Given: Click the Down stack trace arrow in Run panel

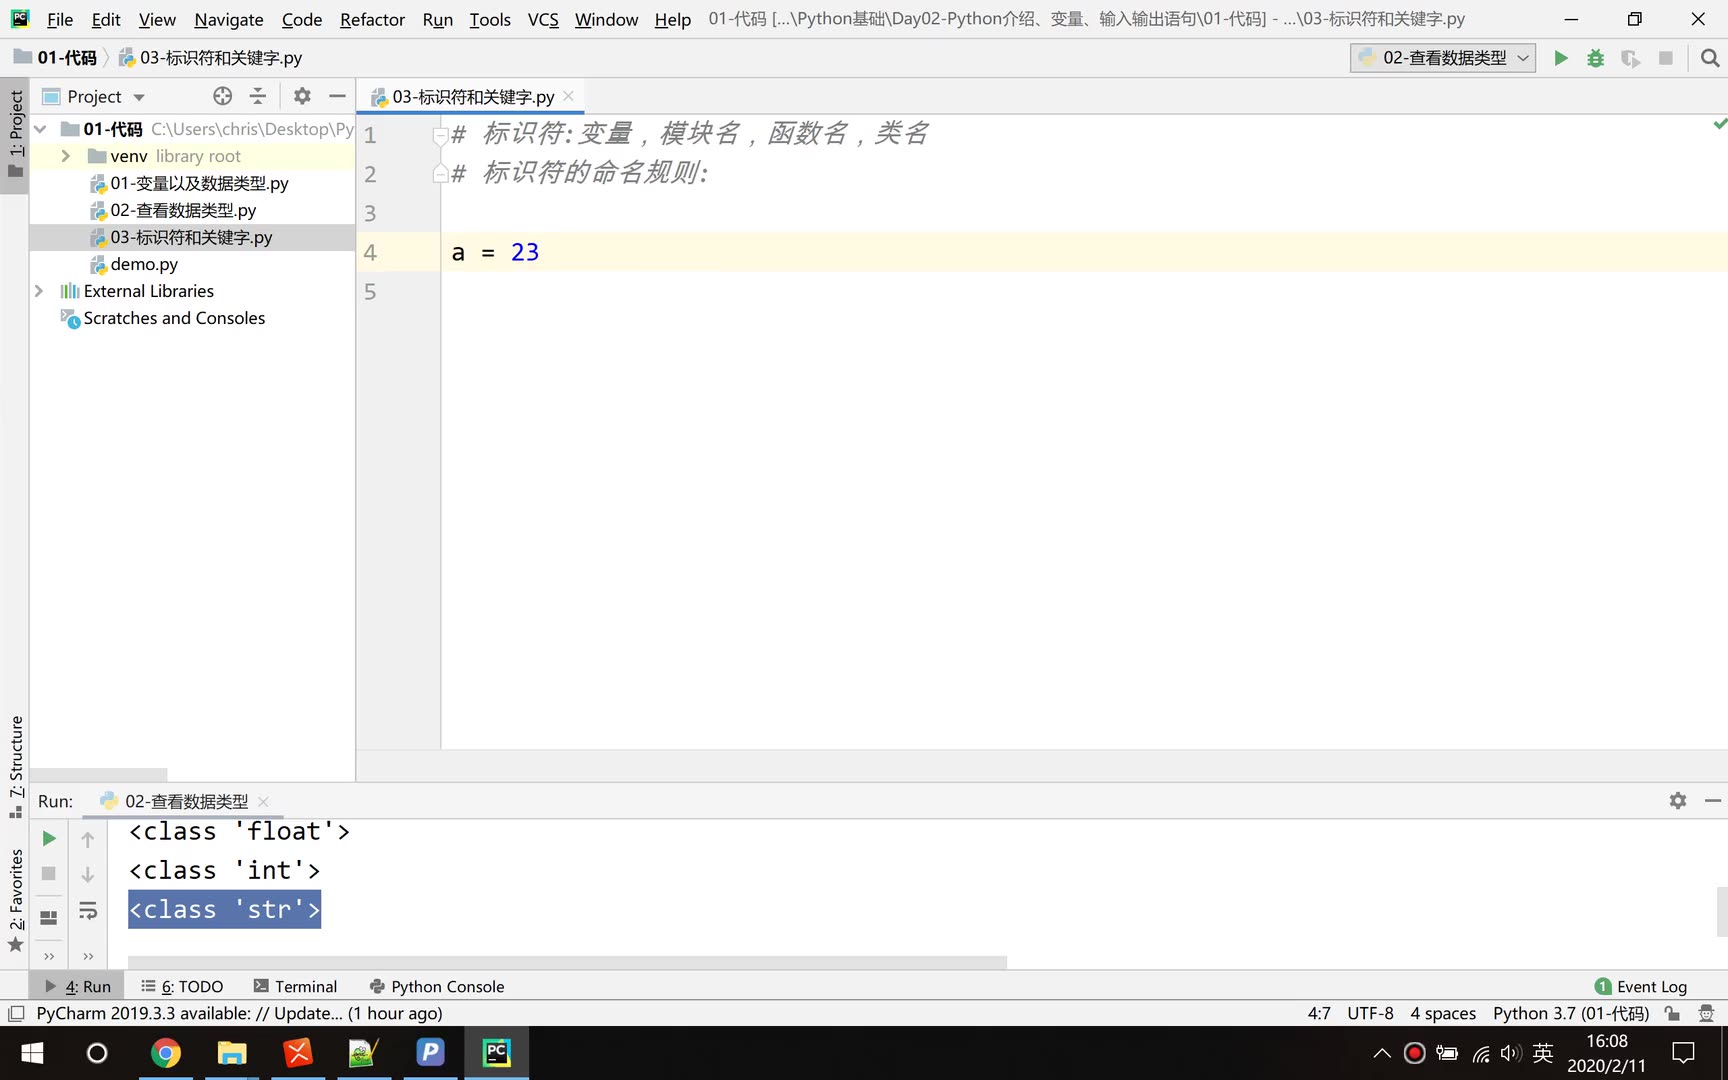Looking at the screenshot, I should click(88, 874).
